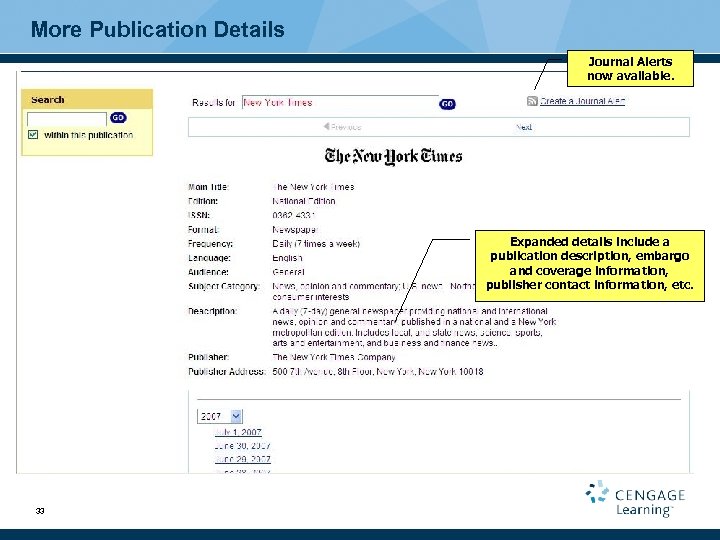Image resolution: width=720 pixels, height=540 pixels.
Task: Go to the Previous result
Action: coord(342,127)
